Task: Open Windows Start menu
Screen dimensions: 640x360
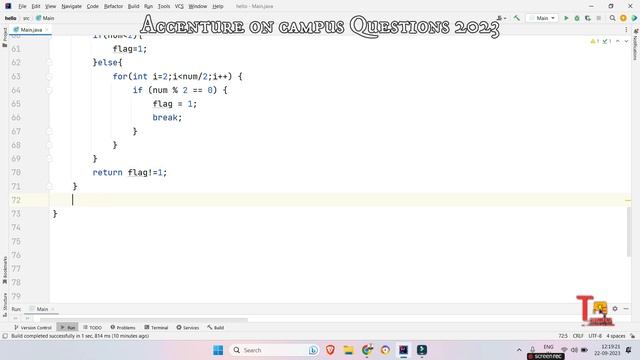Action: click(x=218, y=350)
